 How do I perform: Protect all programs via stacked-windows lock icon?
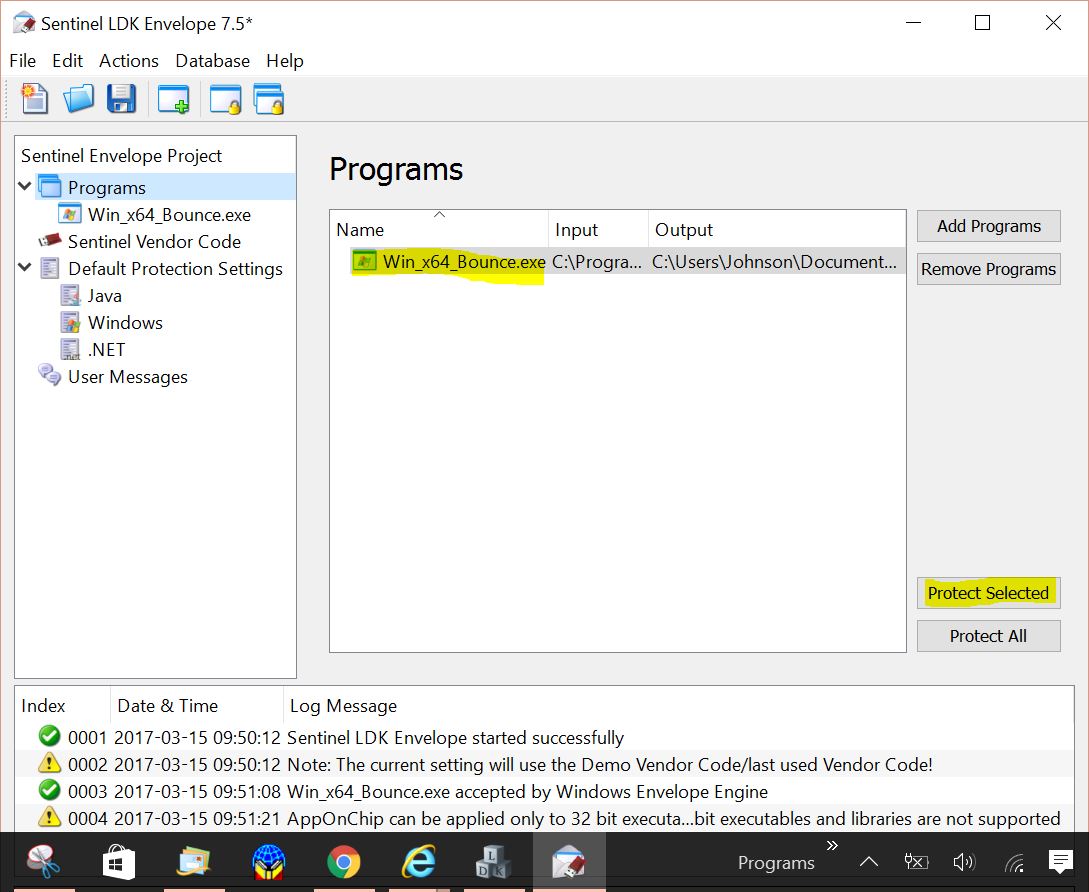(269, 99)
